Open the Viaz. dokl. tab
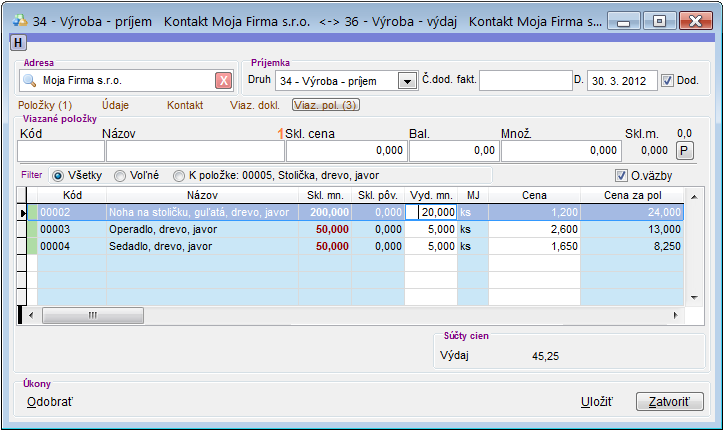The height and width of the screenshot is (431, 724). click(255, 105)
